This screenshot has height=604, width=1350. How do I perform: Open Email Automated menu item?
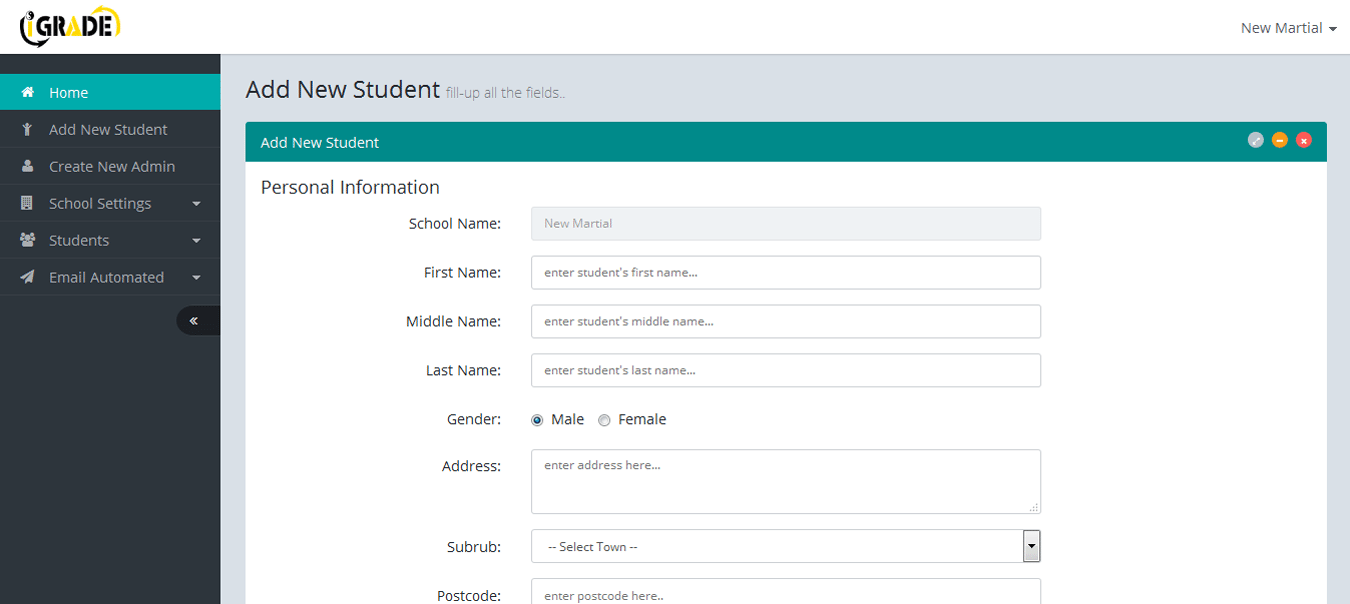(110, 277)
